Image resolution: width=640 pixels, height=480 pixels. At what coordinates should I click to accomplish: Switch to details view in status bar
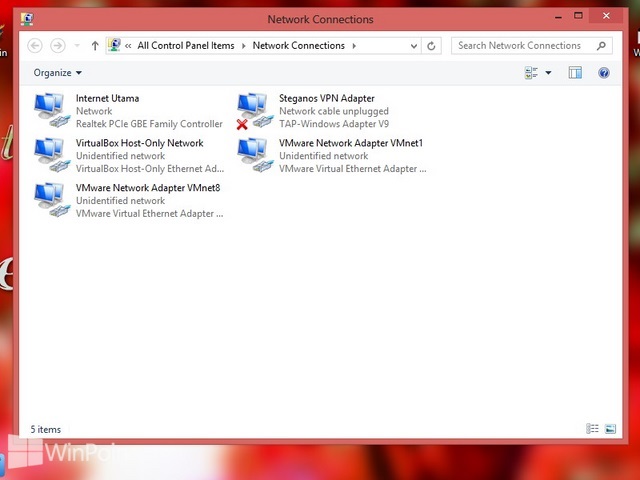coord(592,429)
